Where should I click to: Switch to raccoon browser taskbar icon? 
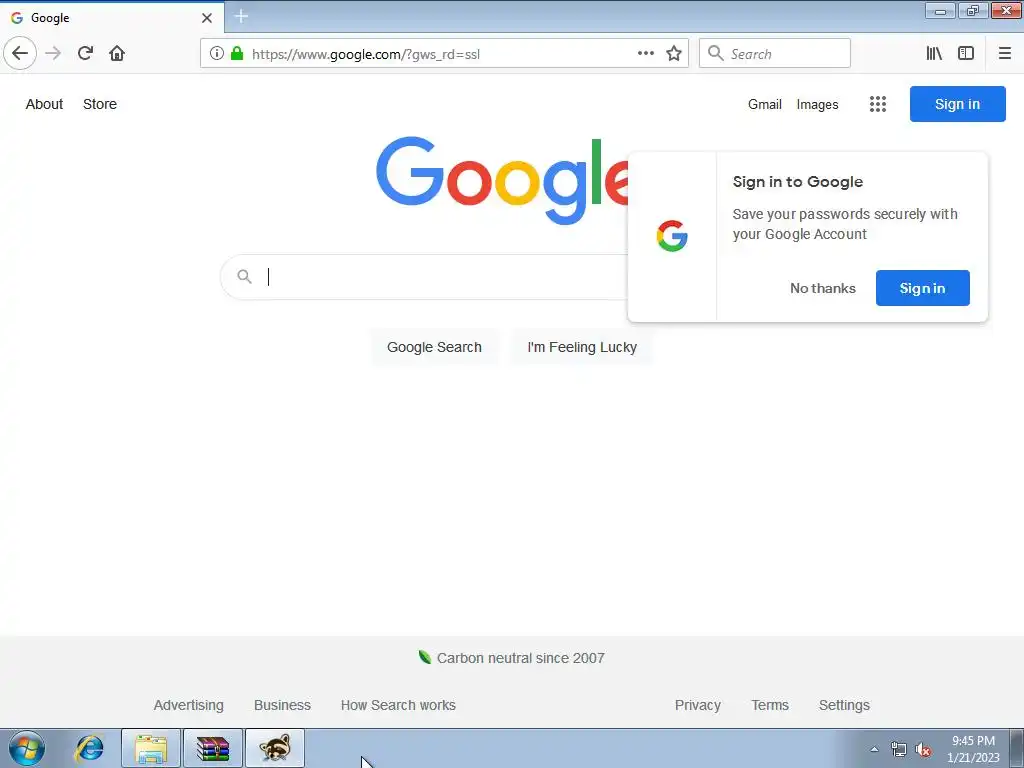coord(275,748)
